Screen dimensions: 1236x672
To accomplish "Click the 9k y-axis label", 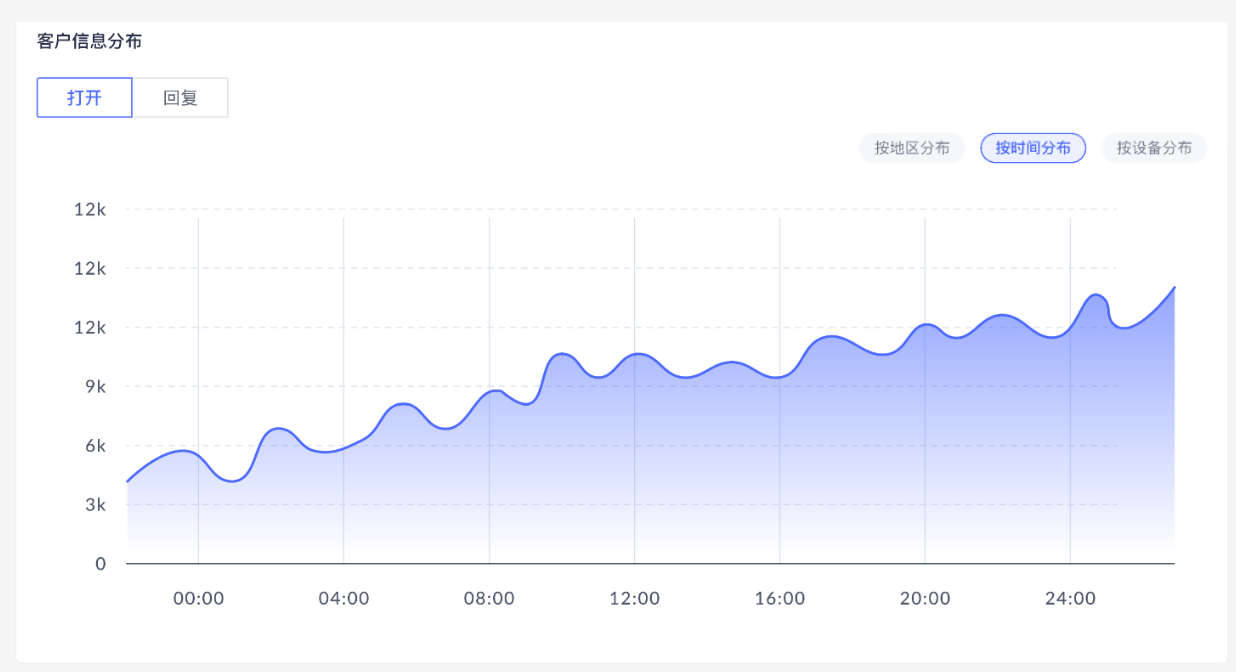I will pyautogui.click(x=94, y=387).
